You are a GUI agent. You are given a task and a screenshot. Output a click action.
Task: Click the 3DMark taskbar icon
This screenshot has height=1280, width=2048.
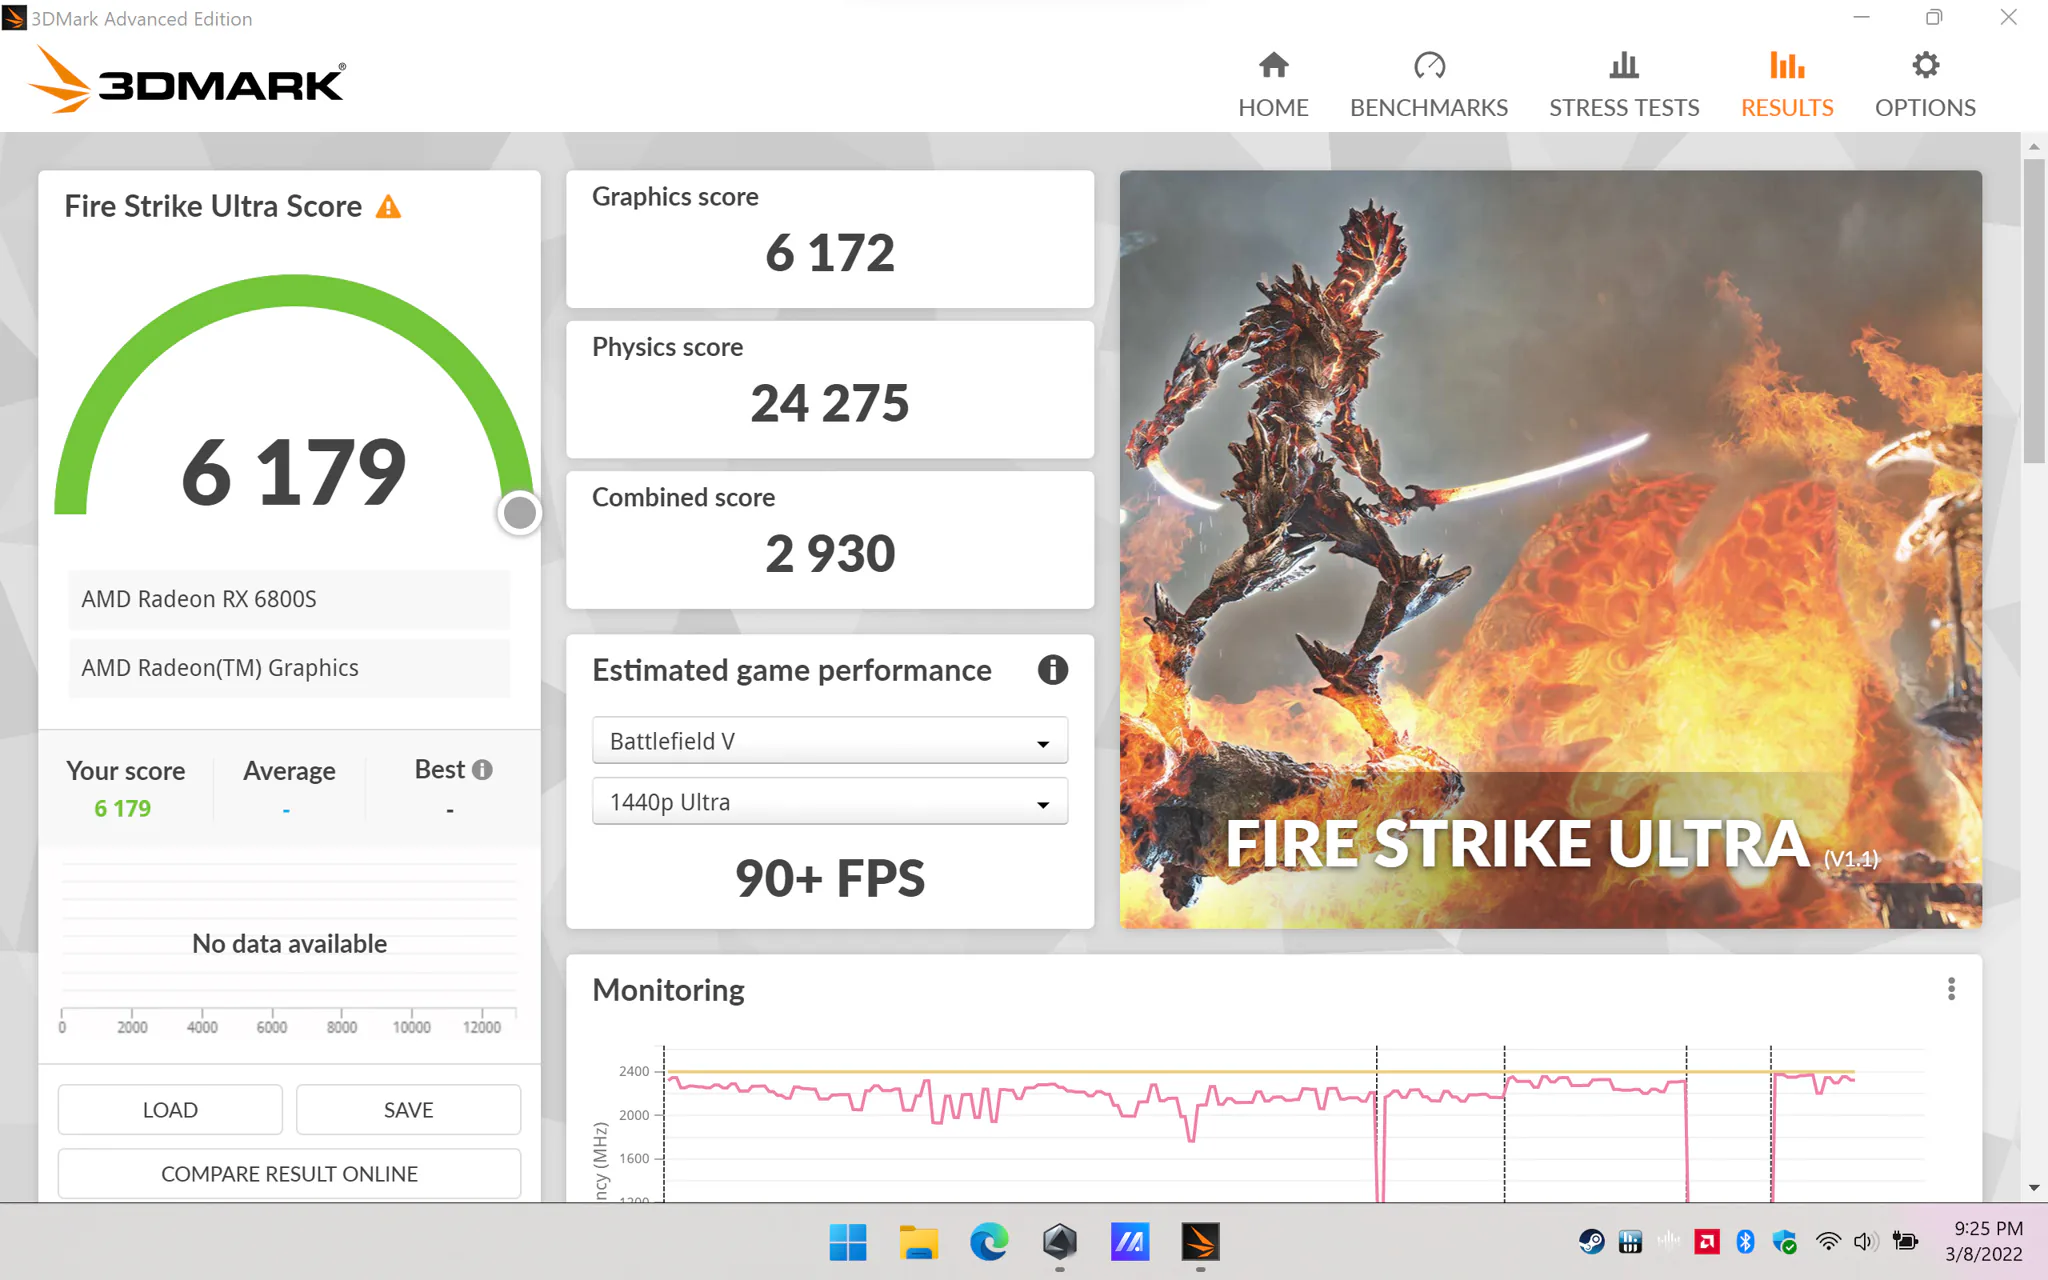click(1200, 1243)
